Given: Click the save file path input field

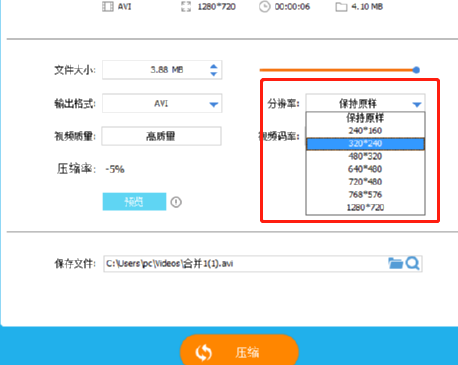Looking at the screenshot, I should click(263, 264).
